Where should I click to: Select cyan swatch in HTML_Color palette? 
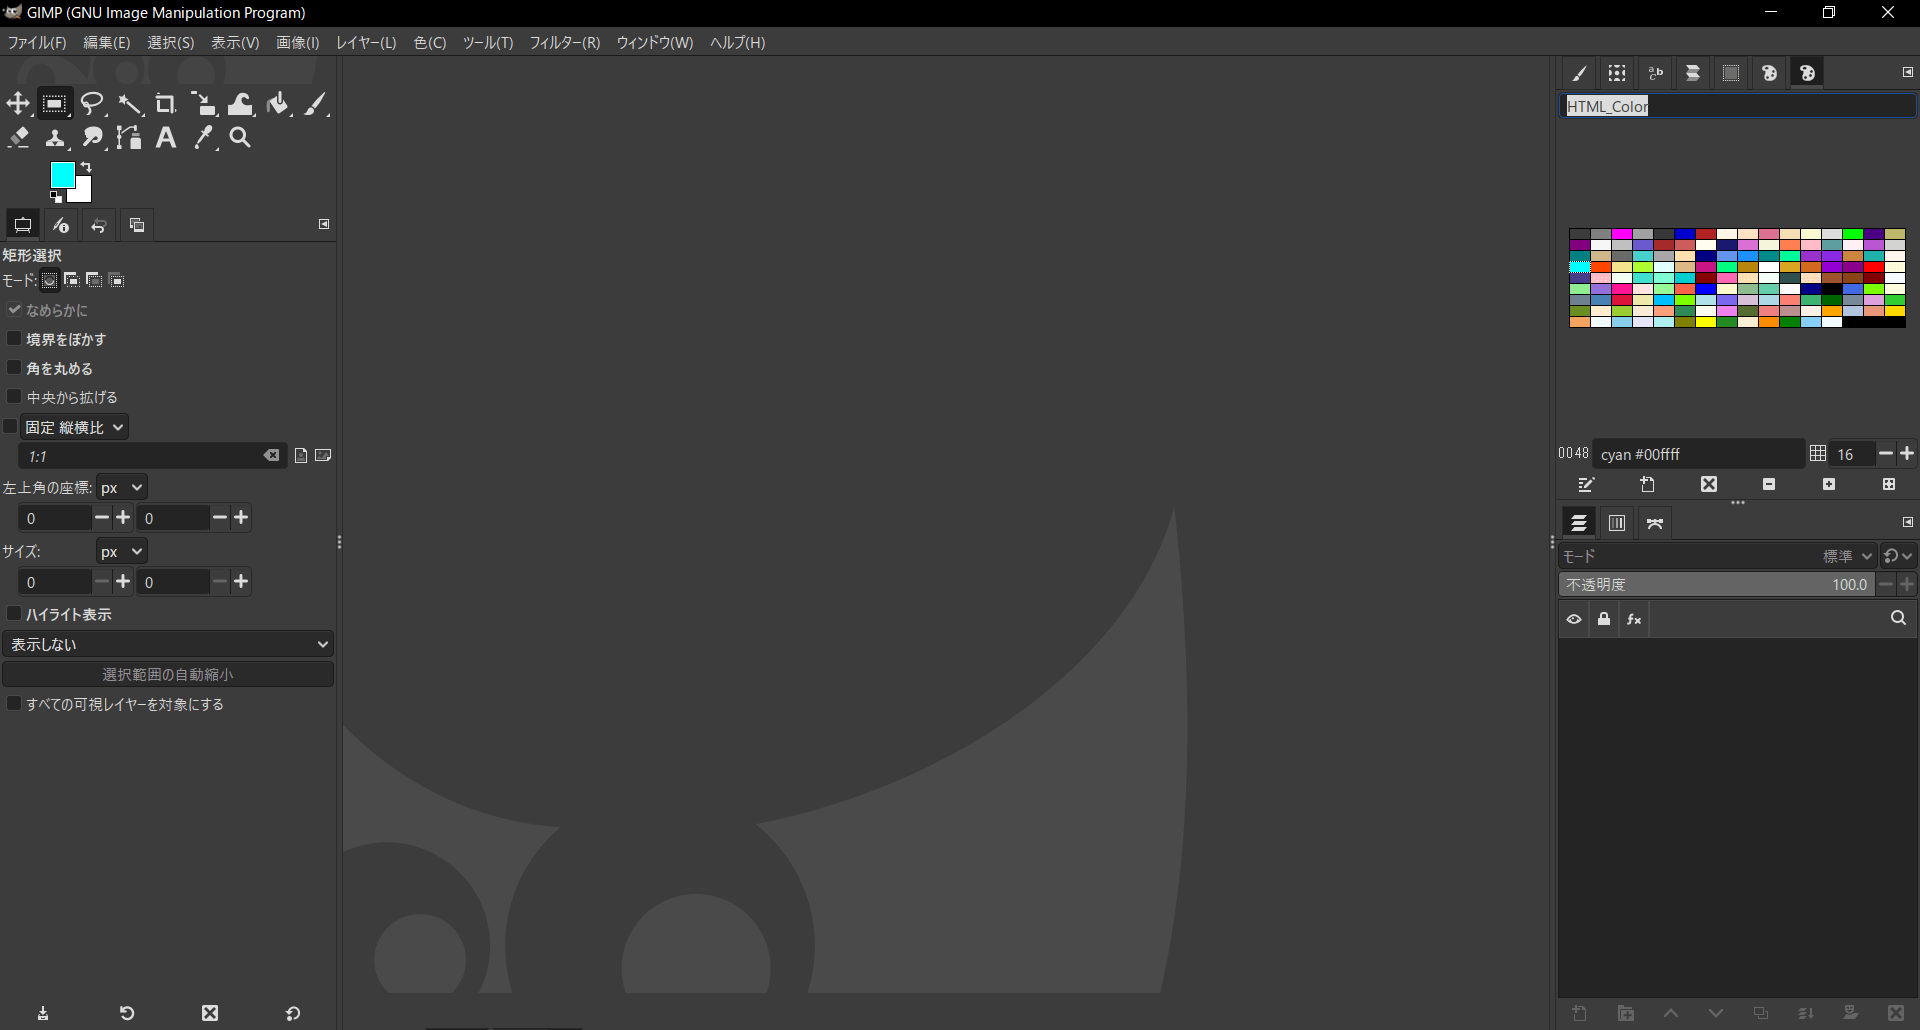pos(1579,267)
